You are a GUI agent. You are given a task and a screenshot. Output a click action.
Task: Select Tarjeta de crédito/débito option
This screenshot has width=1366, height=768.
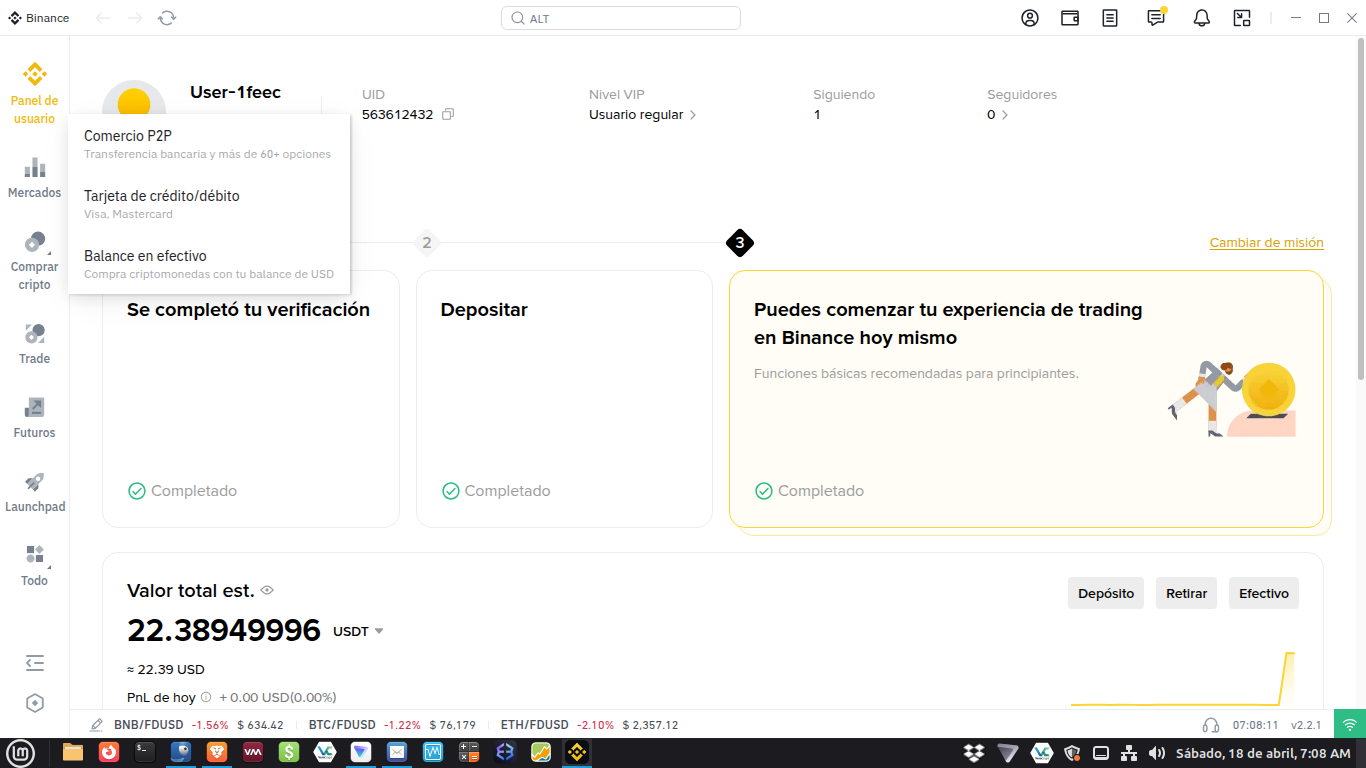click(x=209, y=204)
